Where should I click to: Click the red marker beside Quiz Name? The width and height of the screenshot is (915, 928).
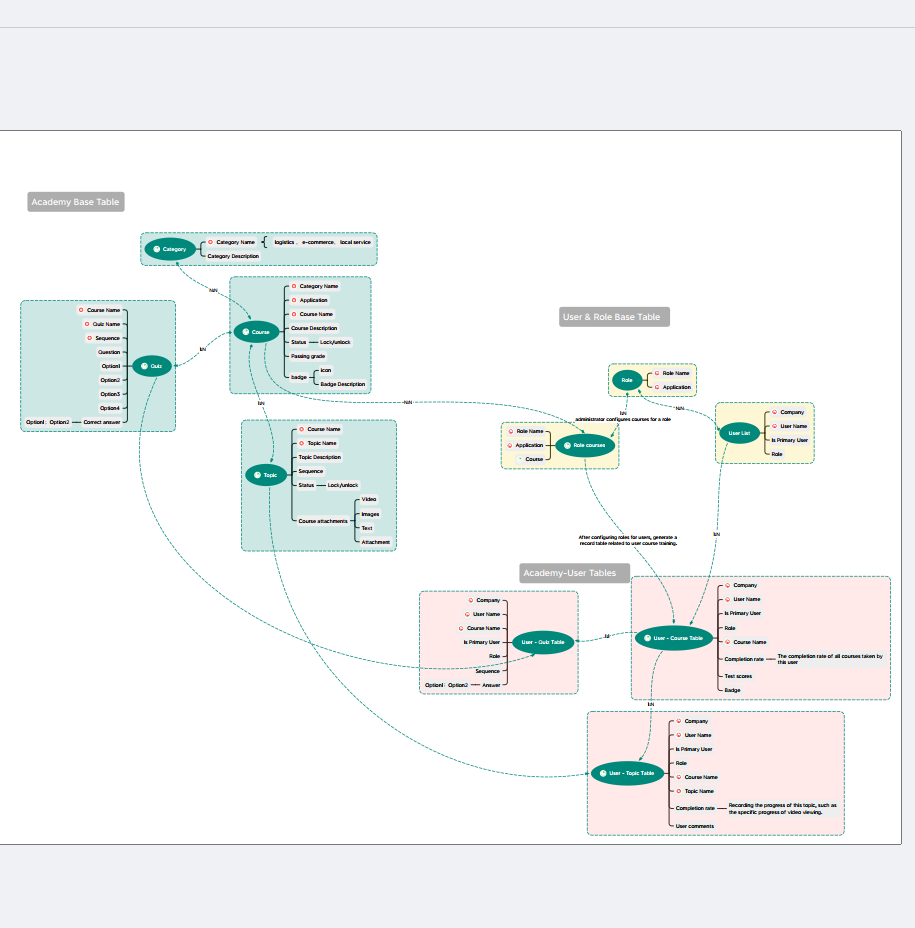(85, 324)
